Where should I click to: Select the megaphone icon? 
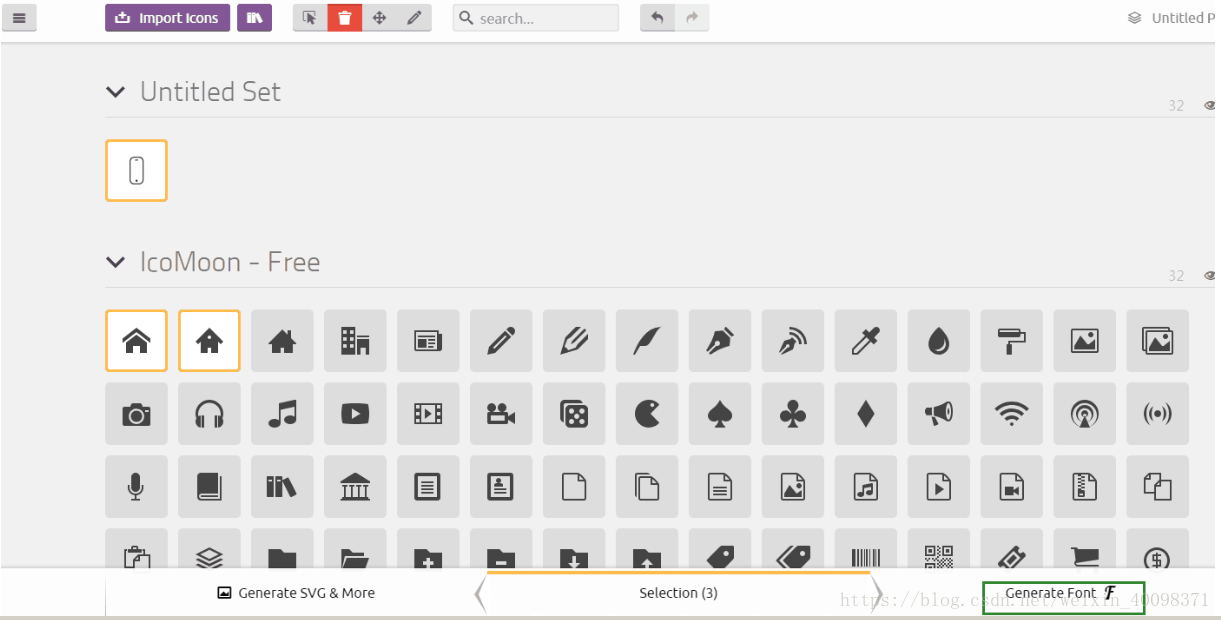(939, 414)
